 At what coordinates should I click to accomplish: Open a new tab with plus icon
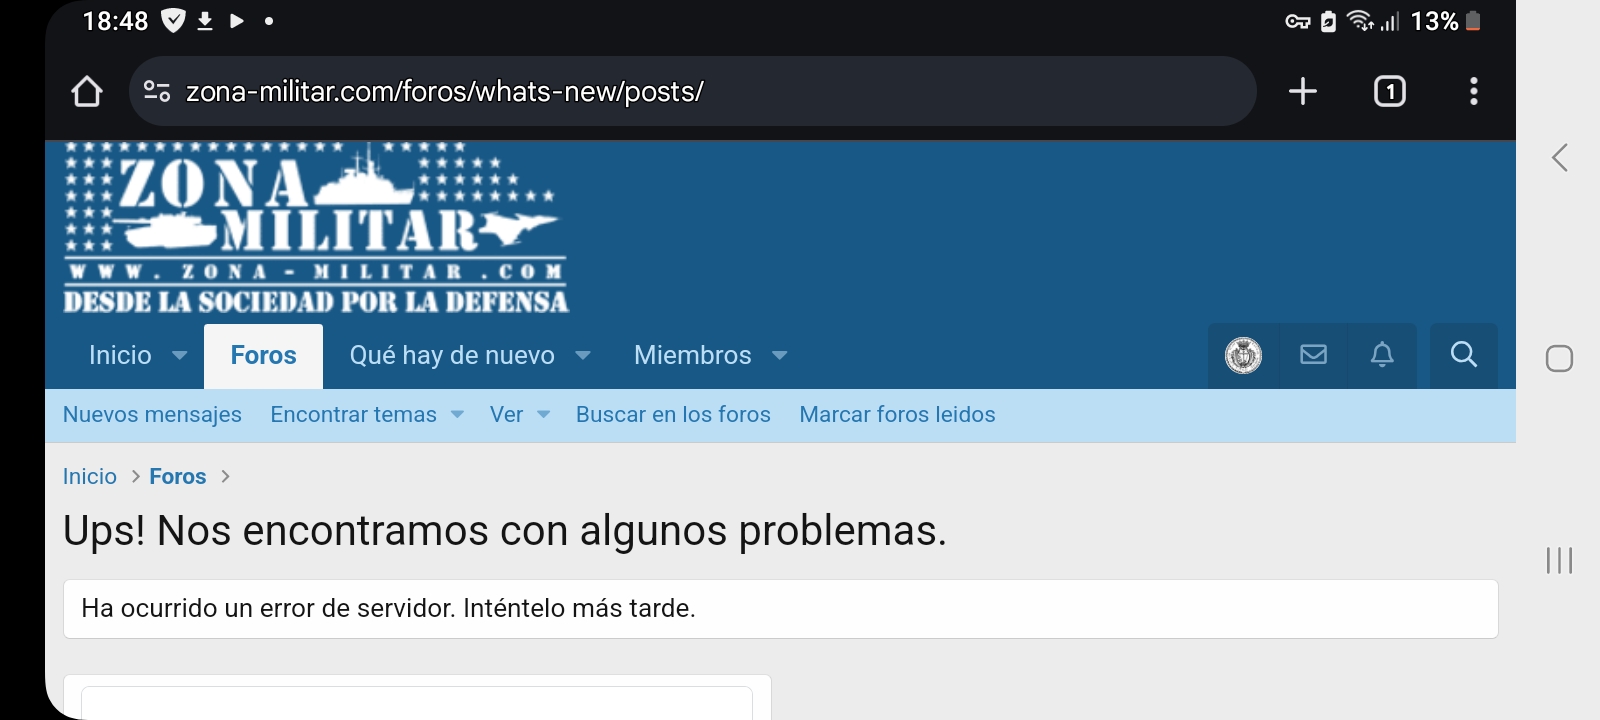click(x=1302, y=91)
